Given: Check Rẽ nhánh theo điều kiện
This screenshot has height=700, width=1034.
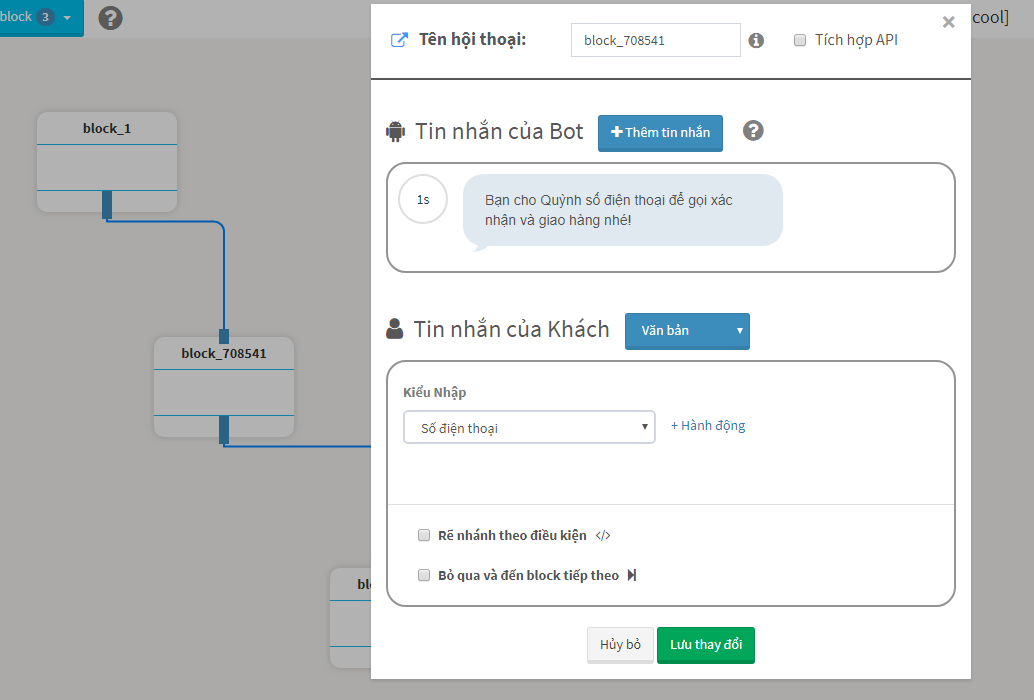Looking at the screenshot, I should pyautogui.click(x=424, y=535).
